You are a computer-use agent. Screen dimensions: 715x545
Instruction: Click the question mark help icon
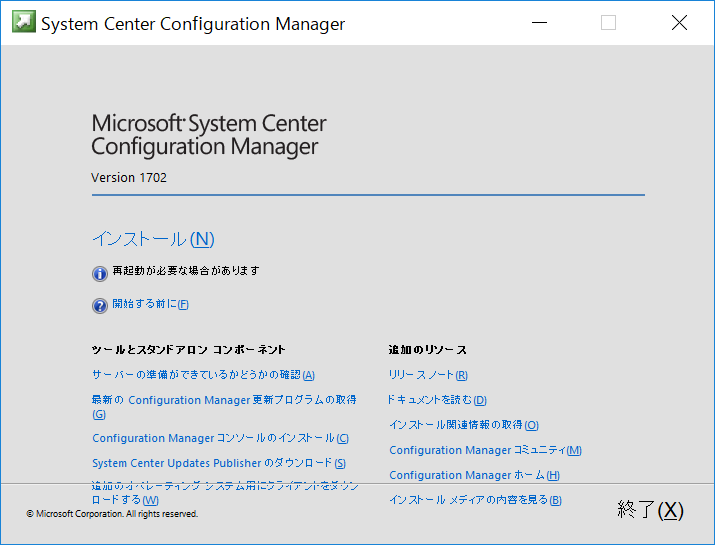point(100,306)
